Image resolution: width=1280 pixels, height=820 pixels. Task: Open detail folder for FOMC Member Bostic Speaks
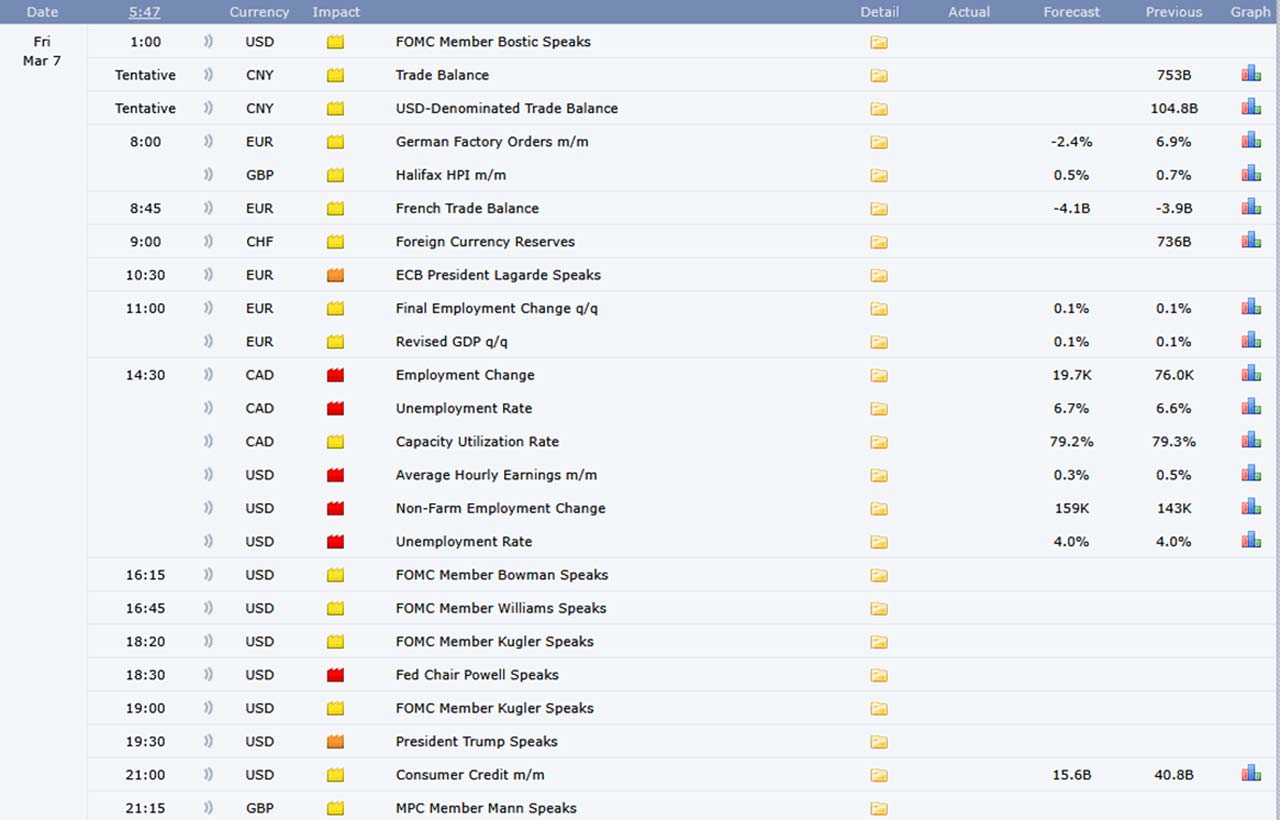point(879,42)
